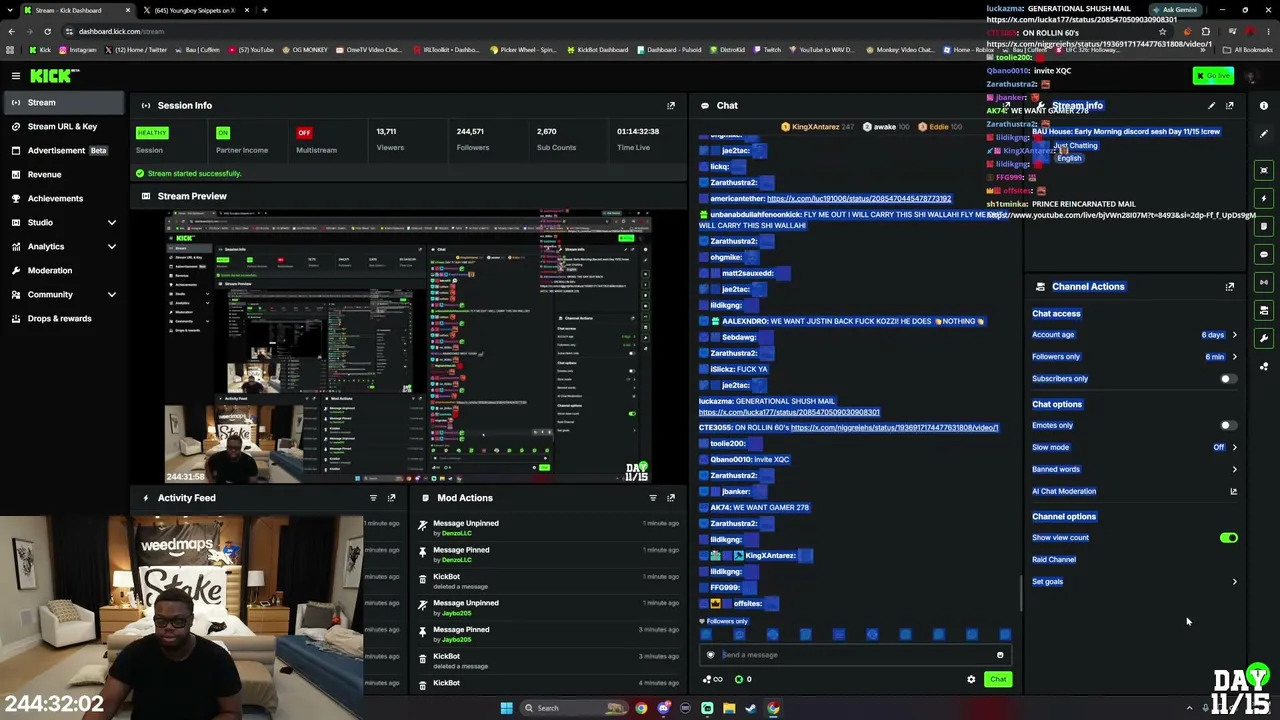1280x720 pixels.
Task: Click Windows taskbar Search box
Action: pyautogui.click(x=575, y=708)
